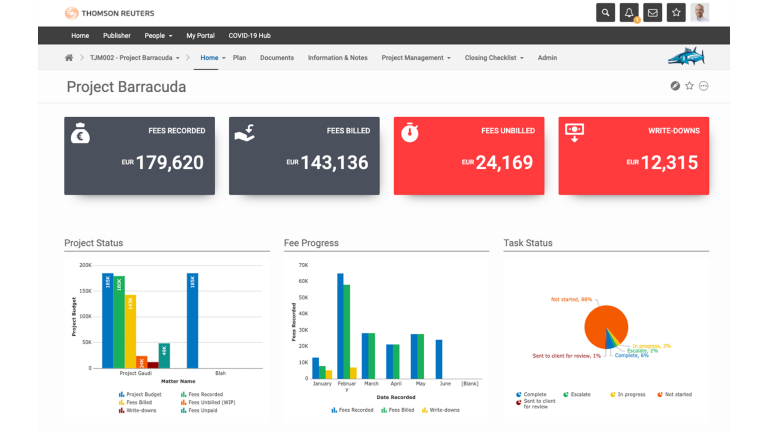This screenshot has width=768, height=432.
Task: Click the edit pencil icon beside title
Action: click(675, 86)
